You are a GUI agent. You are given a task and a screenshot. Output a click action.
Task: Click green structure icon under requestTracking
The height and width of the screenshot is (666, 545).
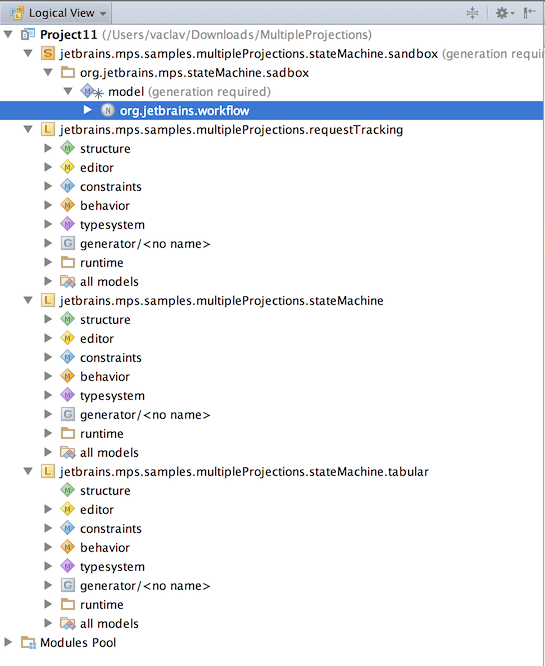point(67,148)
